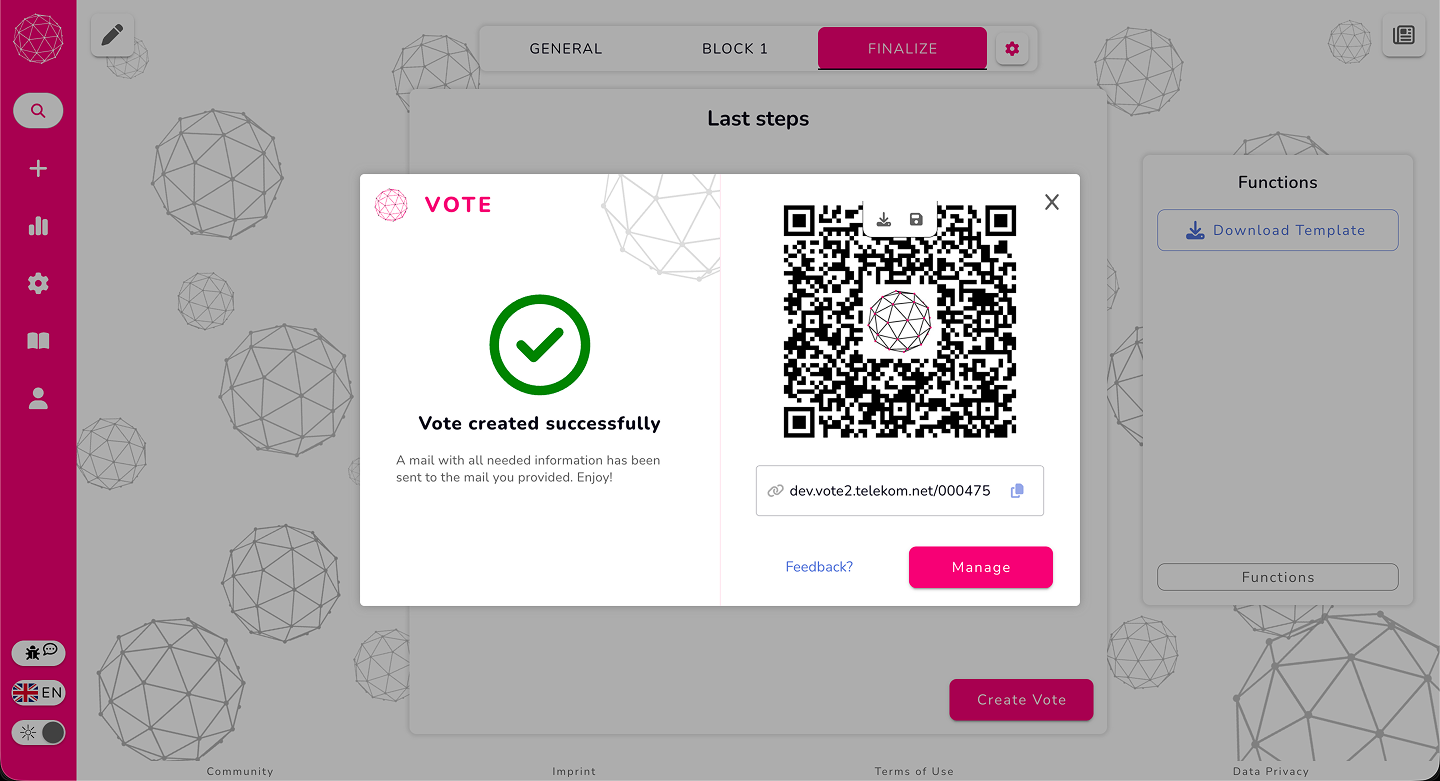The height and width of the screenshot is (781, 1440).
Task: Select the pencil edit icon at top left
Action: click(x=111, y=34)
